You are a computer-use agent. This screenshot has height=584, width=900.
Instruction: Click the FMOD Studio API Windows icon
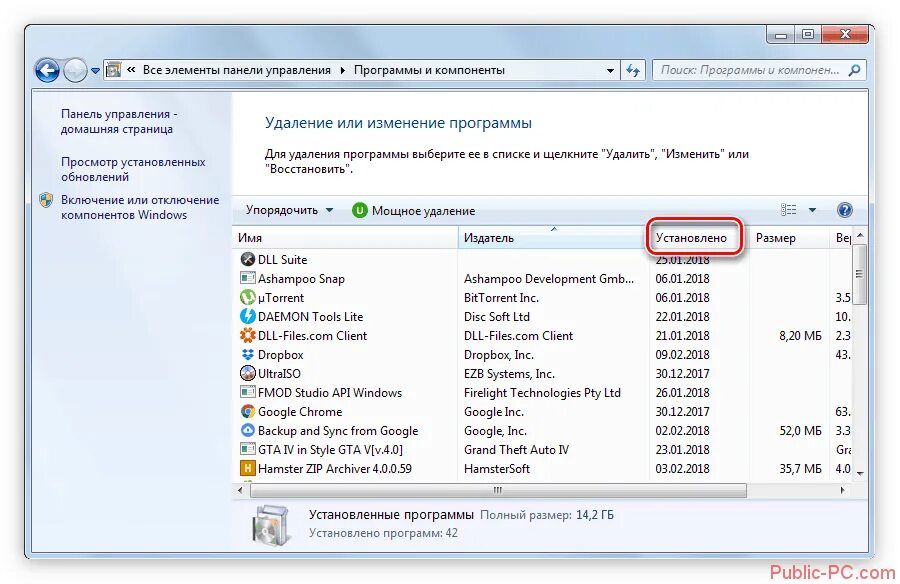pos(247,392)
